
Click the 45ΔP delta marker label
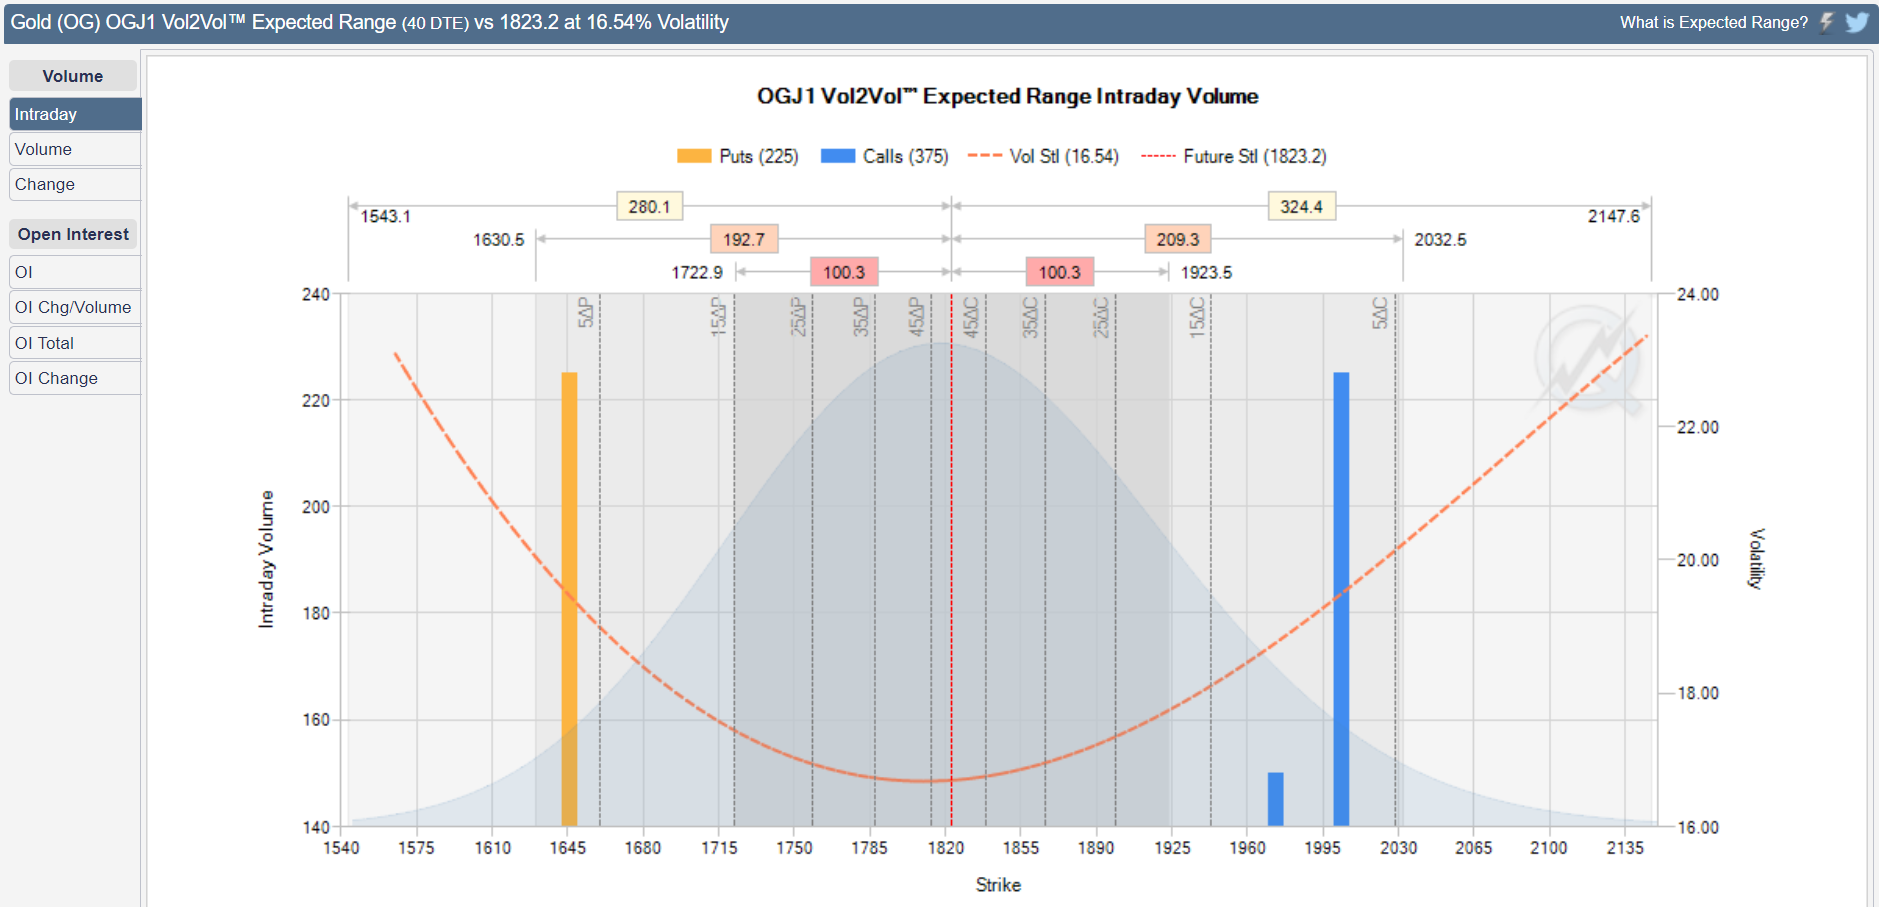(916, 317)
